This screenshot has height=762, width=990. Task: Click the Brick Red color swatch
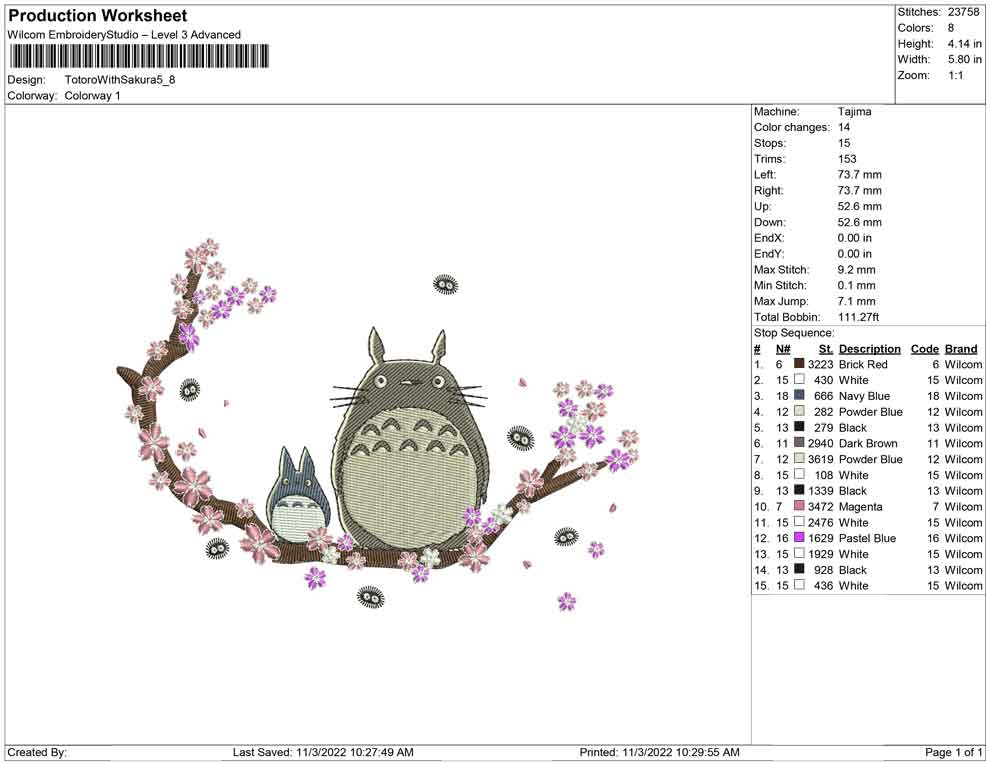pyautogui.click(x=799, y=364)
